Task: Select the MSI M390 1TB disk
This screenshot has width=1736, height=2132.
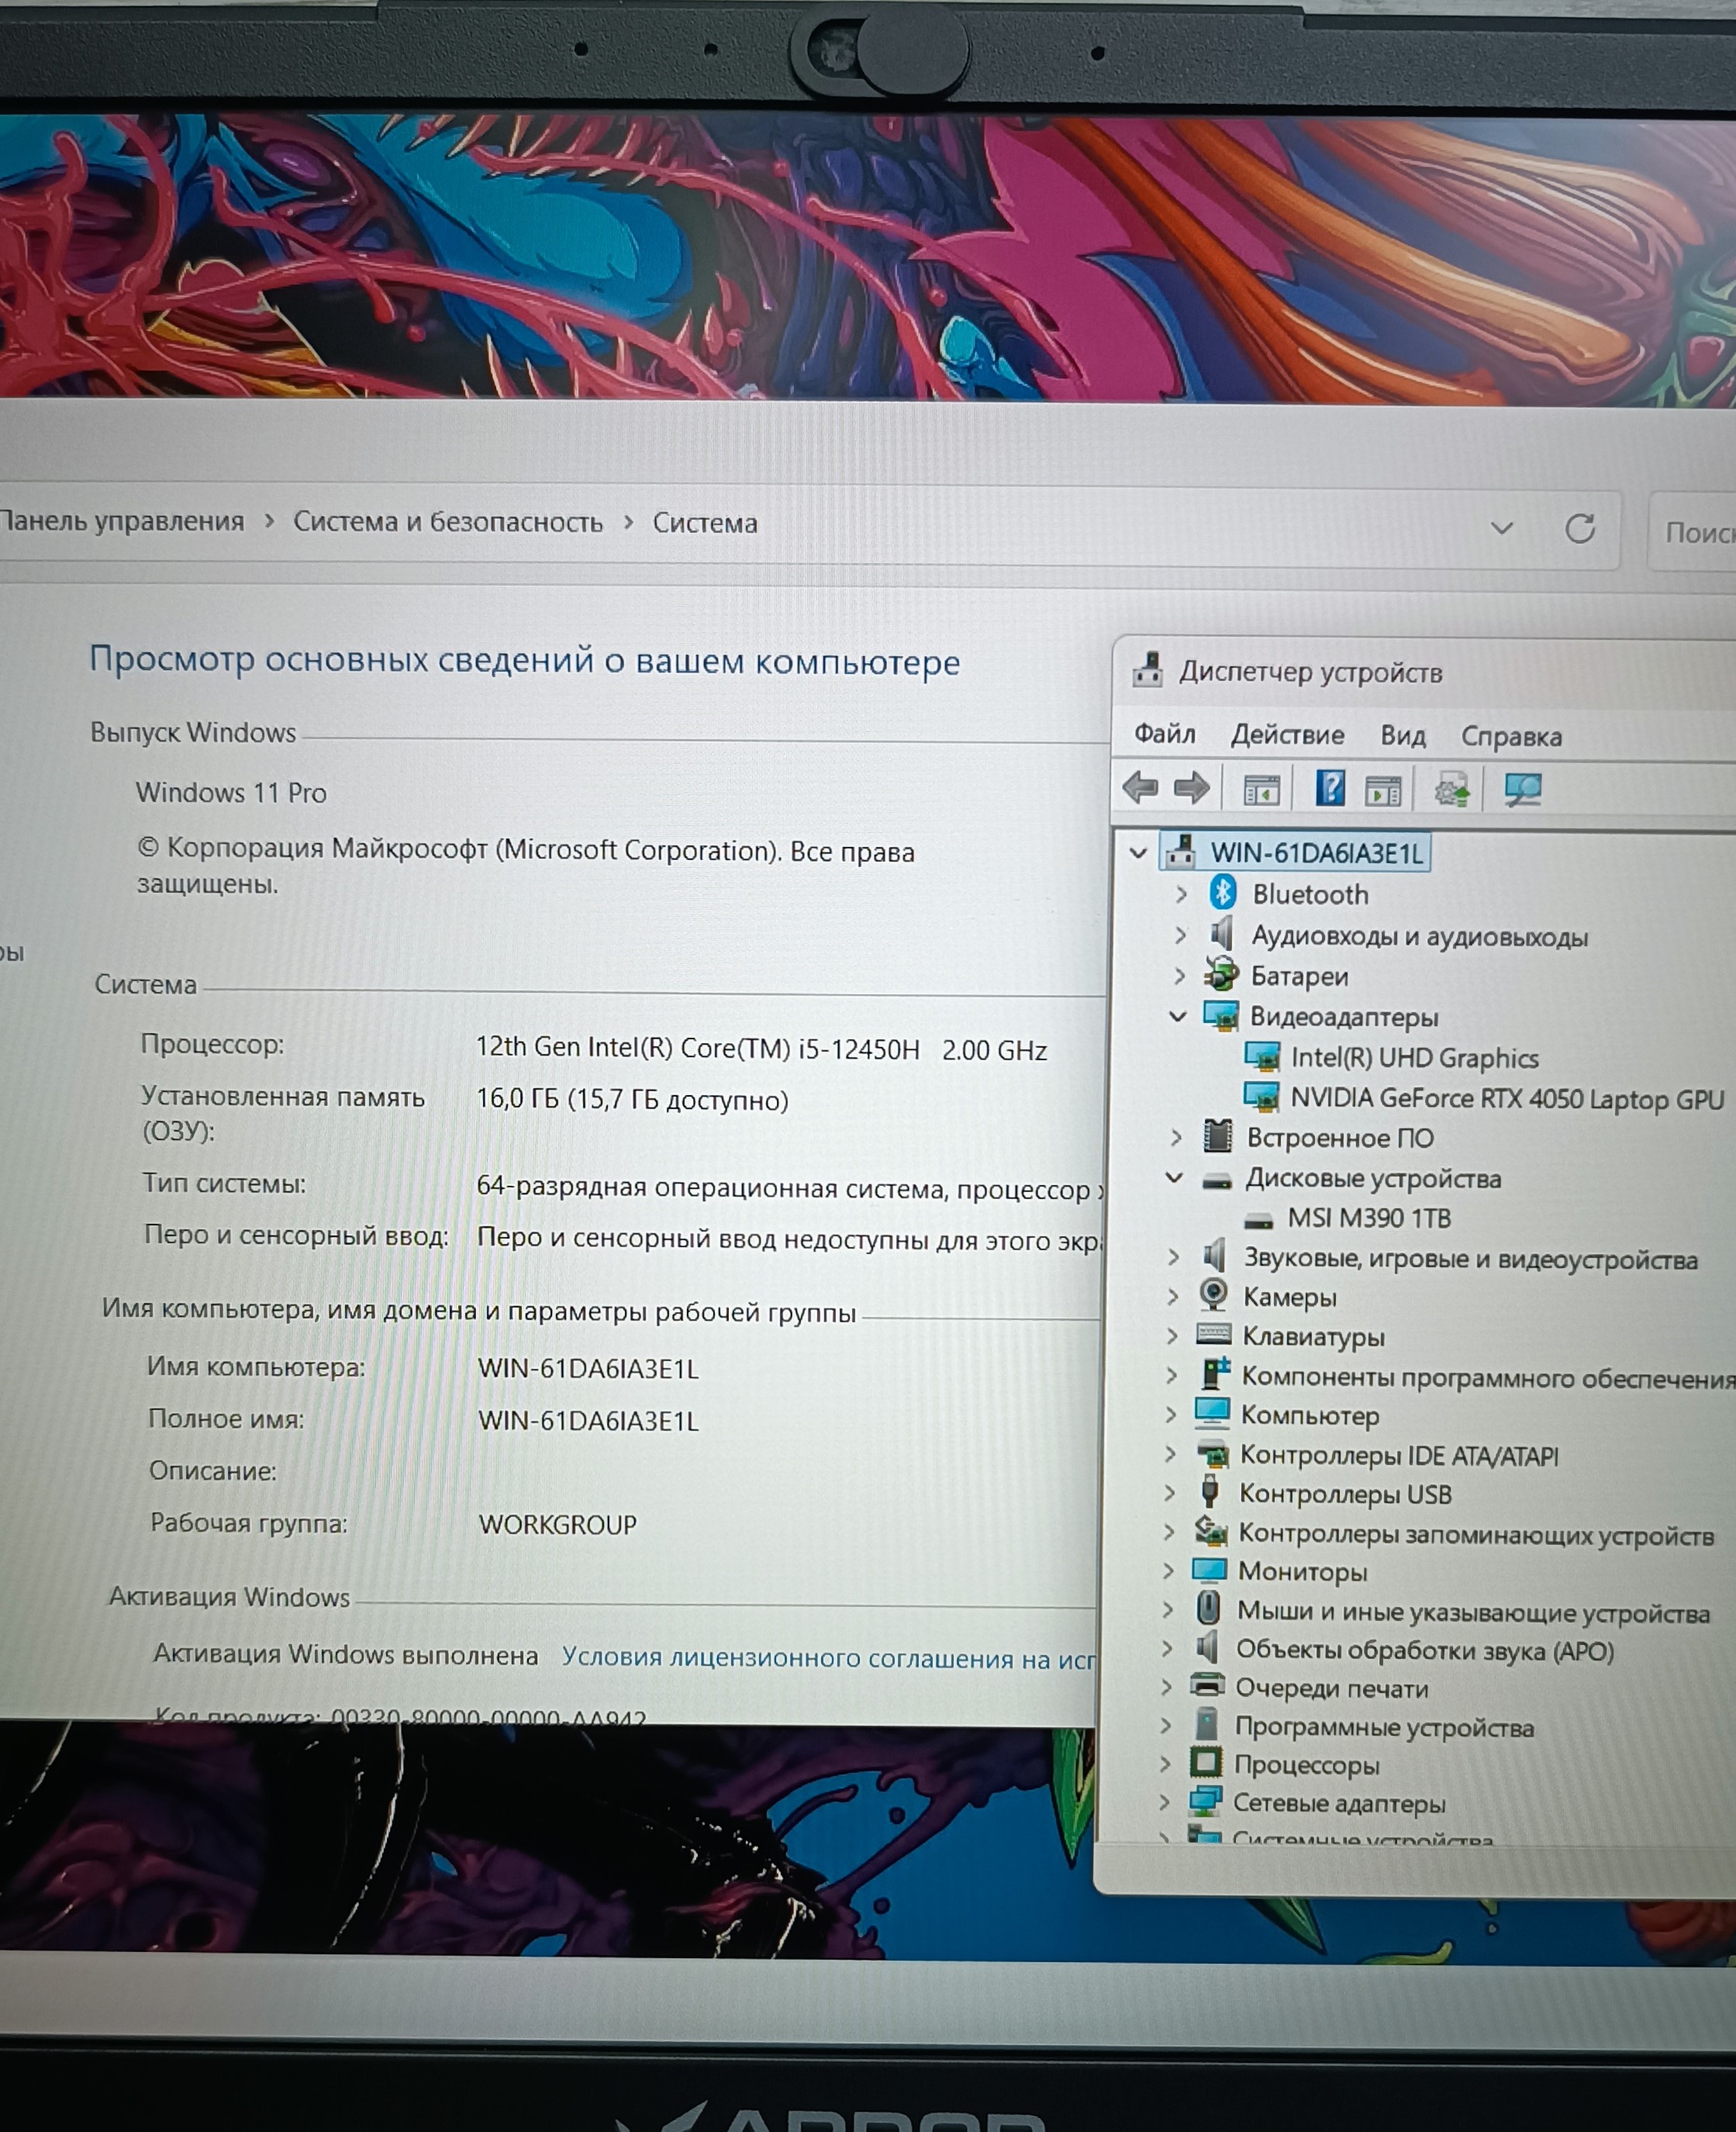Action: pos(1368,1218)
